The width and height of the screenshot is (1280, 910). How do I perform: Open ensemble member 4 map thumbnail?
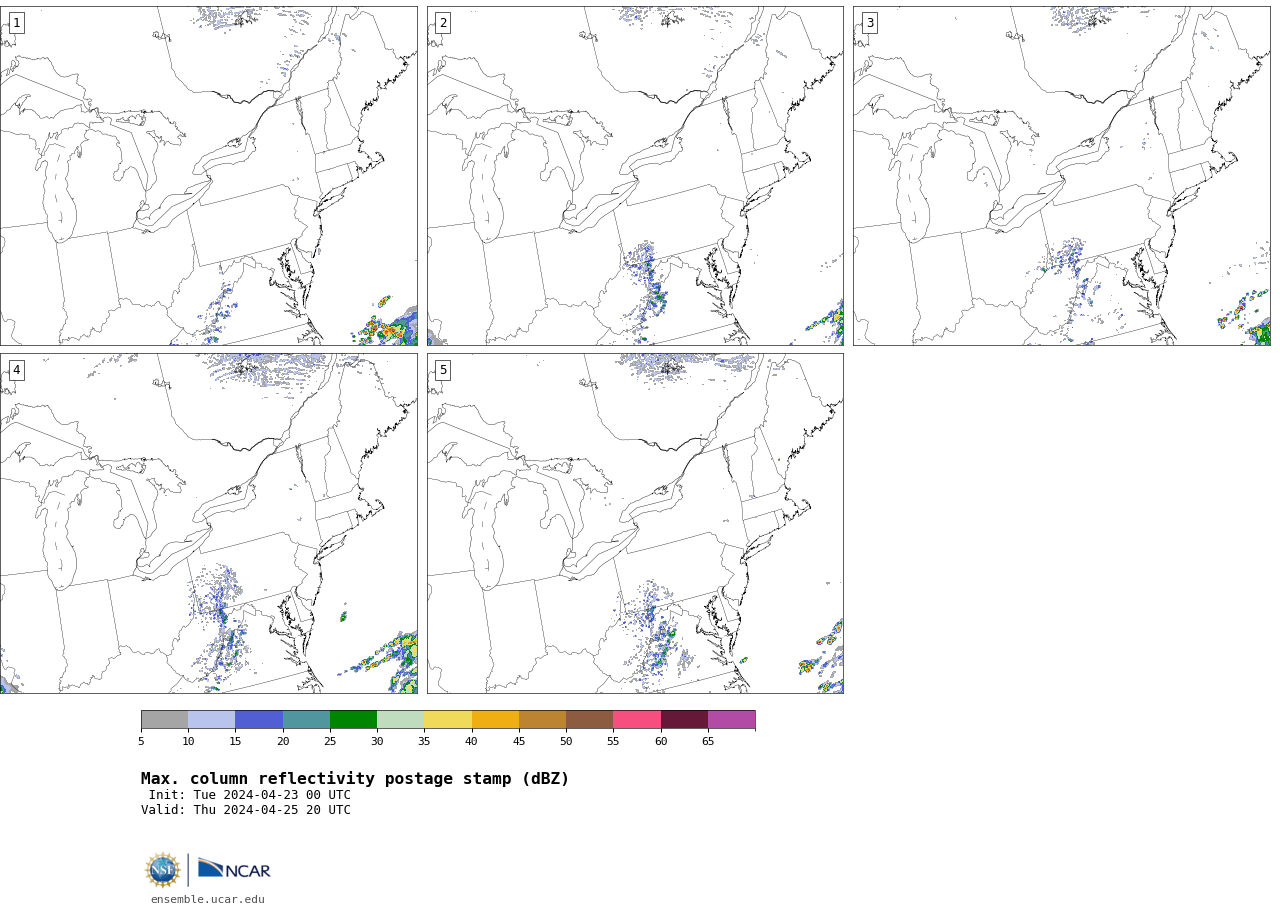208,523
